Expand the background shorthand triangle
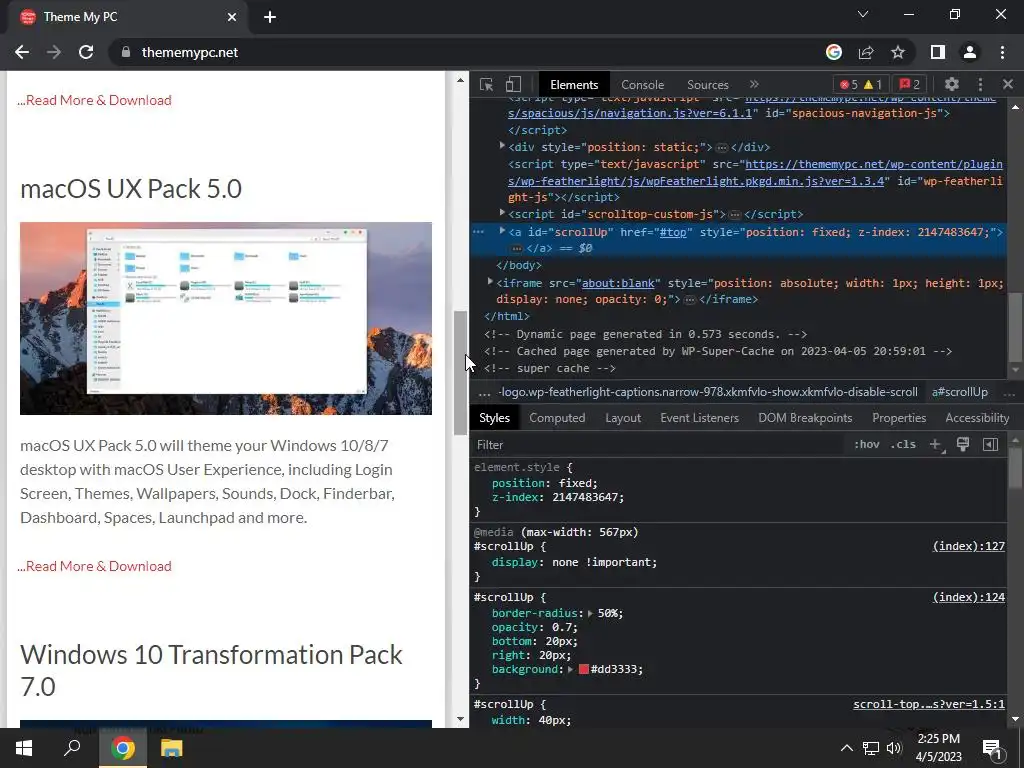1024x768 pixels. (571, 669)
